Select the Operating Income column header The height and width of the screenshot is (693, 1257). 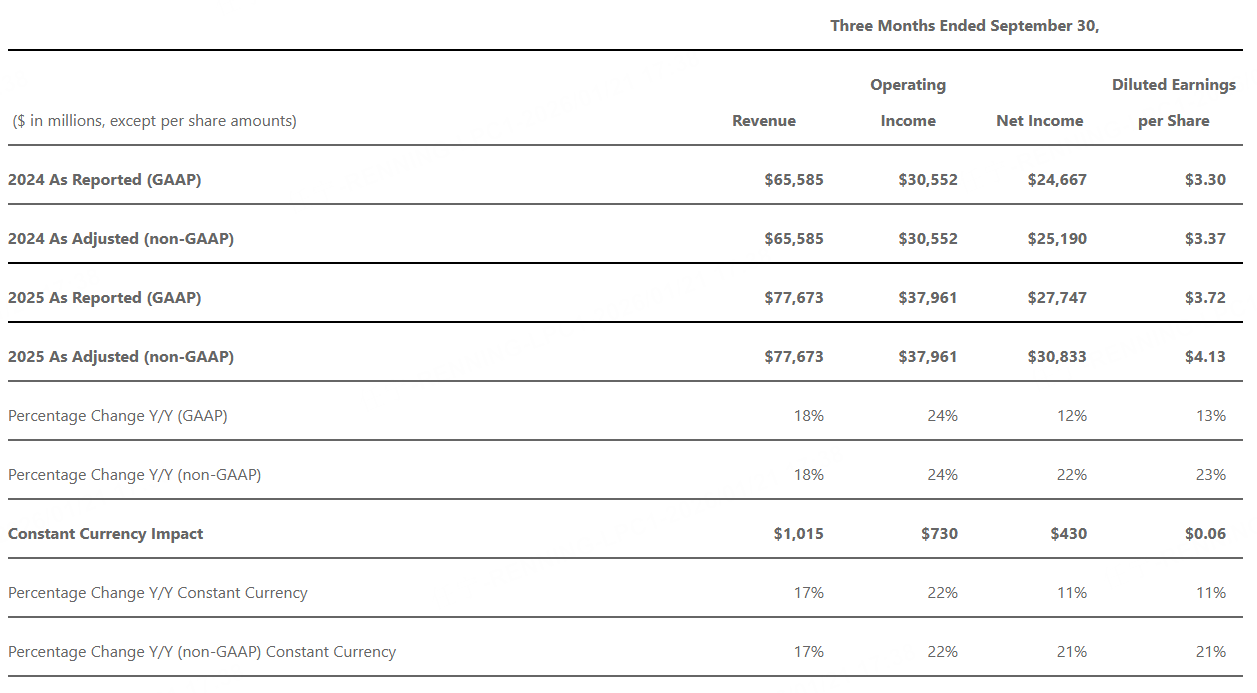pos(908,103)
